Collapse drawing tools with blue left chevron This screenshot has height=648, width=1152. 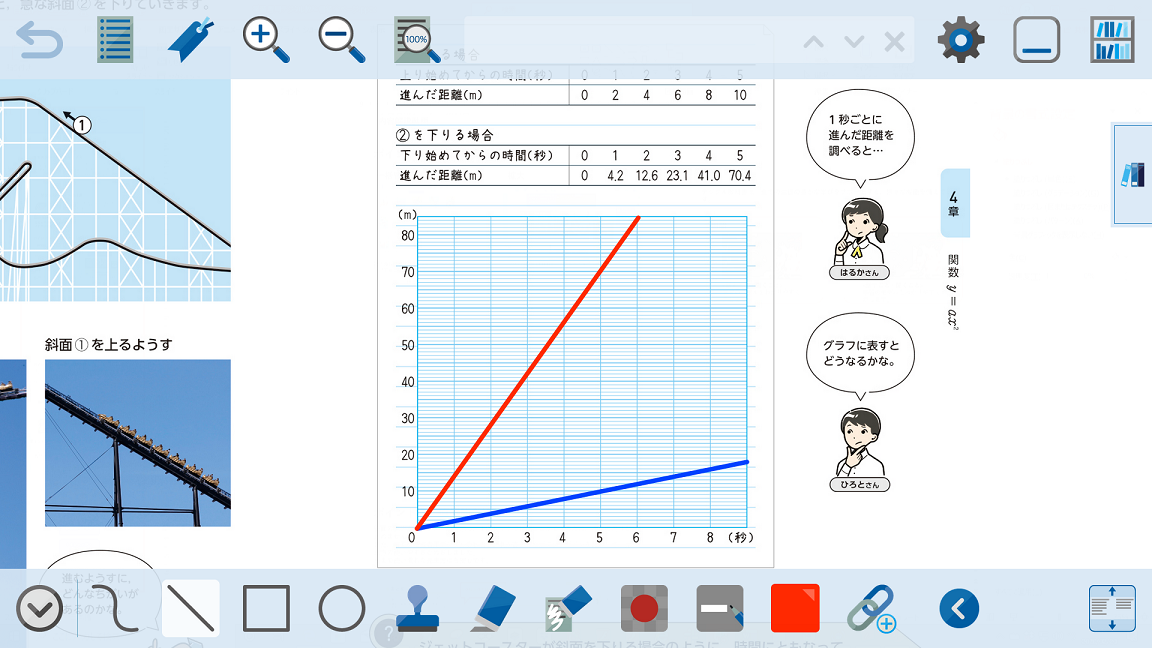[959, 608]
